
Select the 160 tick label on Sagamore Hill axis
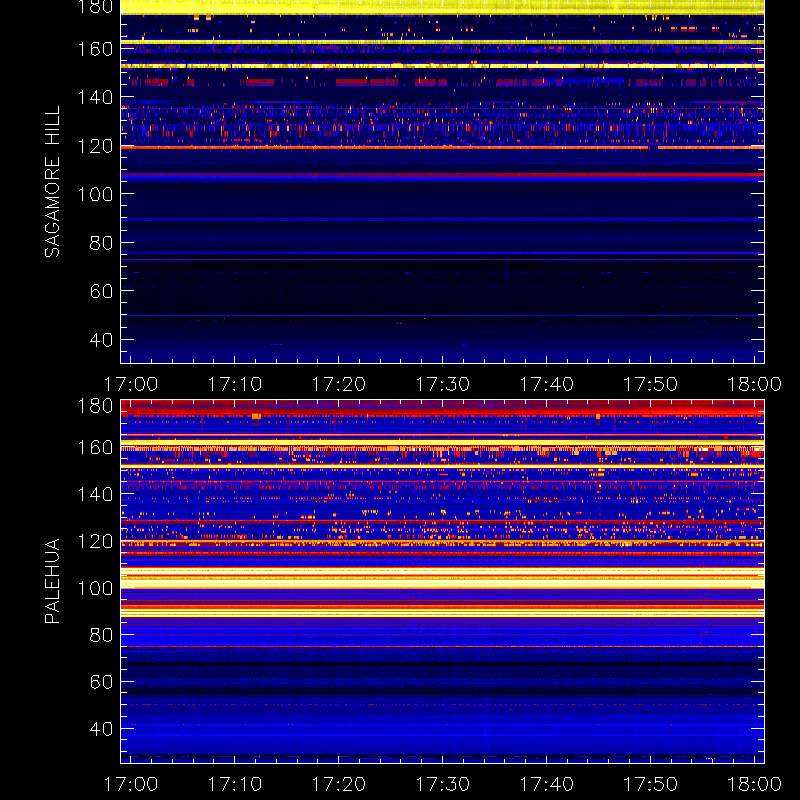click(95, 49)
